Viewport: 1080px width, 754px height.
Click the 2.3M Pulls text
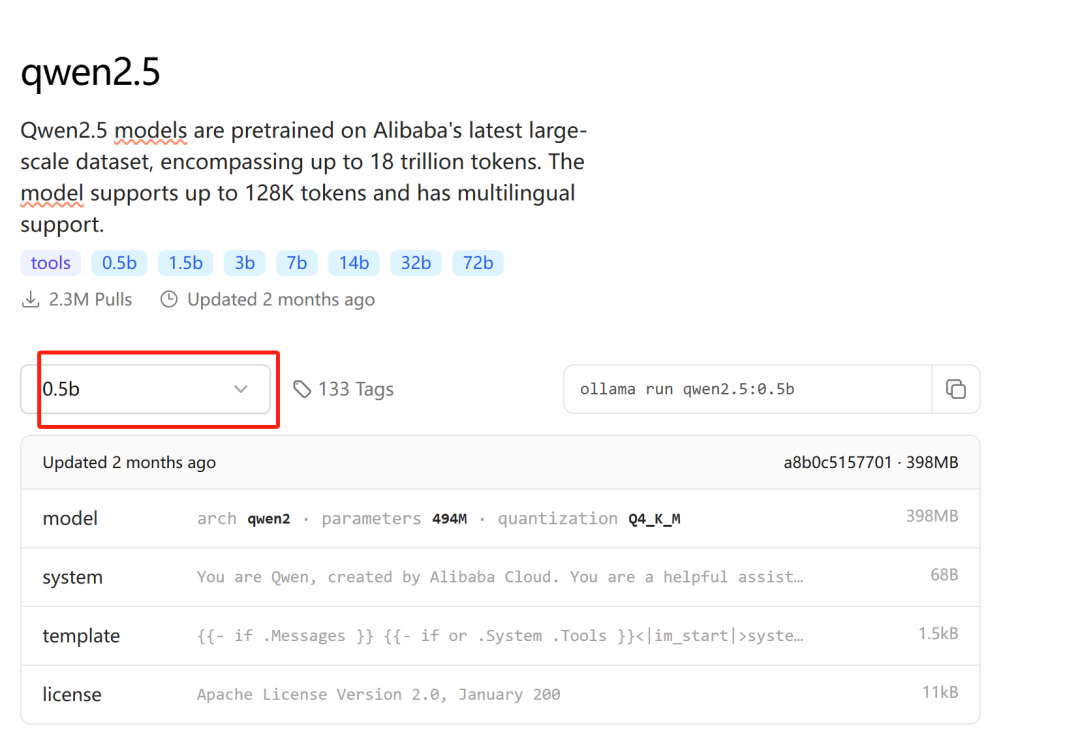coord(90,300)
